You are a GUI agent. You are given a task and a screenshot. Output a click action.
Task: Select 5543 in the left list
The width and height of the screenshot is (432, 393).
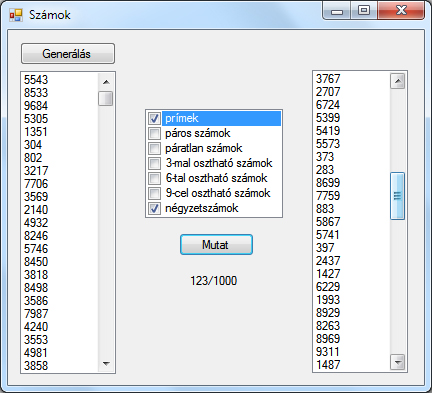[x=59, y=80]
